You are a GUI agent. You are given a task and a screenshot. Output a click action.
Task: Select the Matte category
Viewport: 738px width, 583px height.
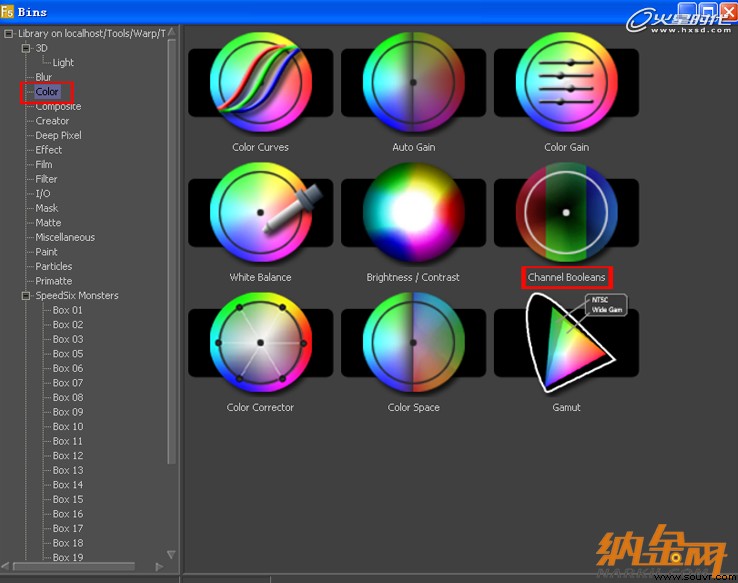click(x=48, y=223)
